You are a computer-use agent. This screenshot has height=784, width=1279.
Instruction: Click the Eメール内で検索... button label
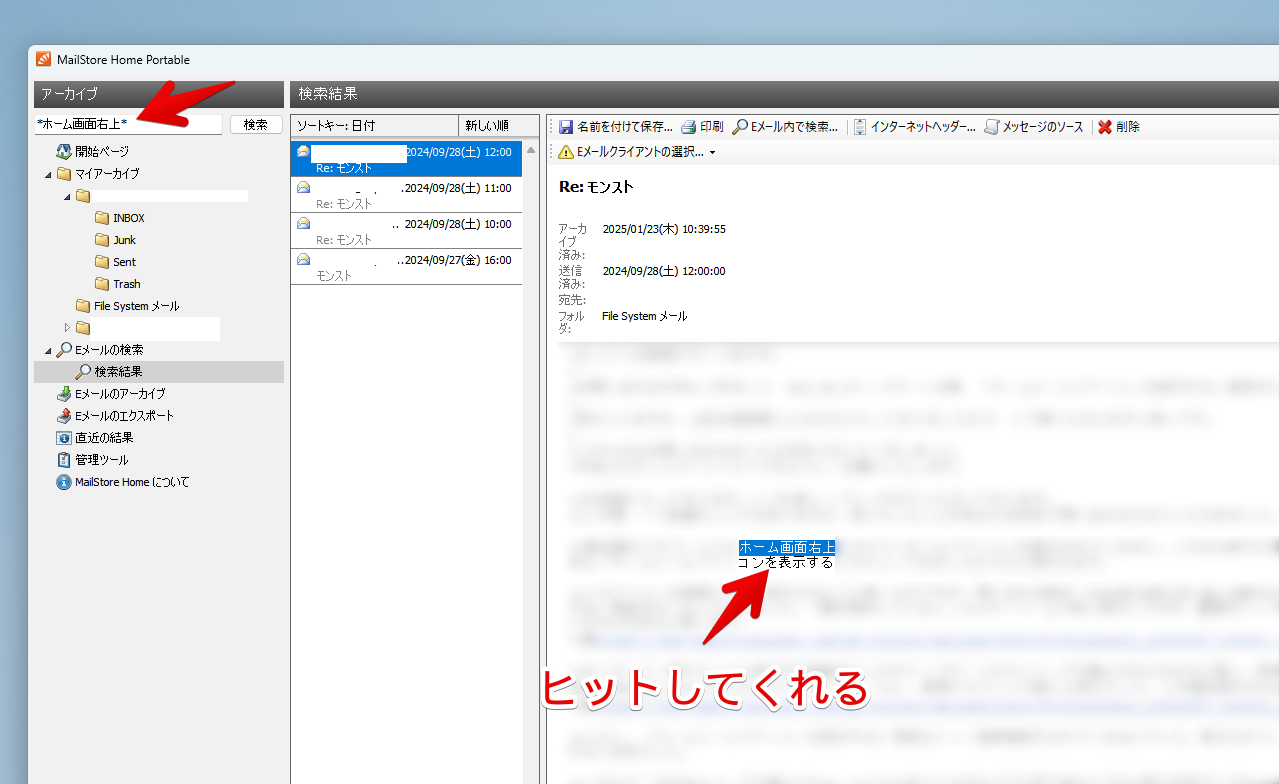click(795, 127)
